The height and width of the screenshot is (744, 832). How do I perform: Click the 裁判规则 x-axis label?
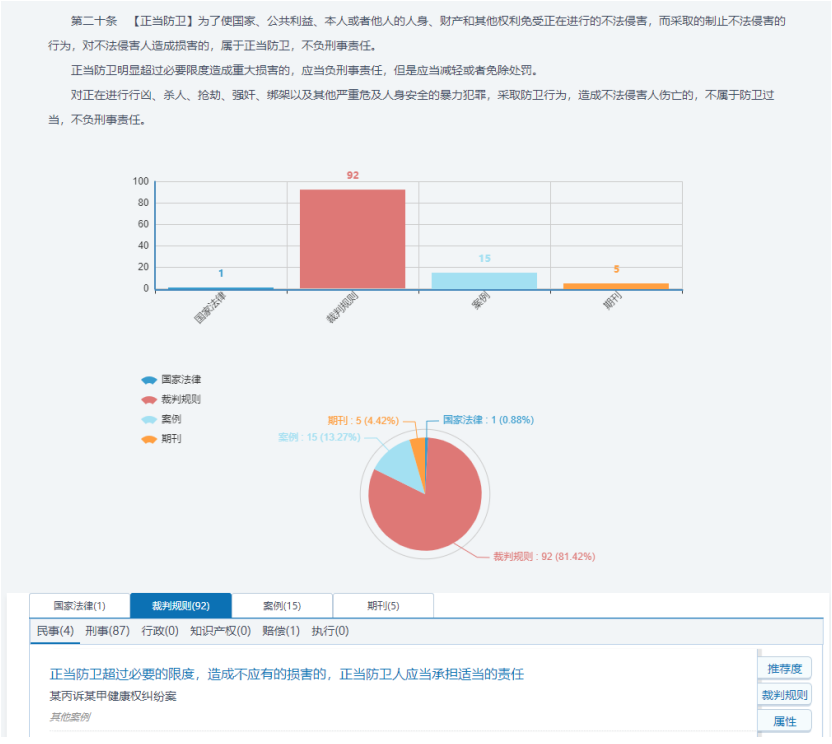342,308
